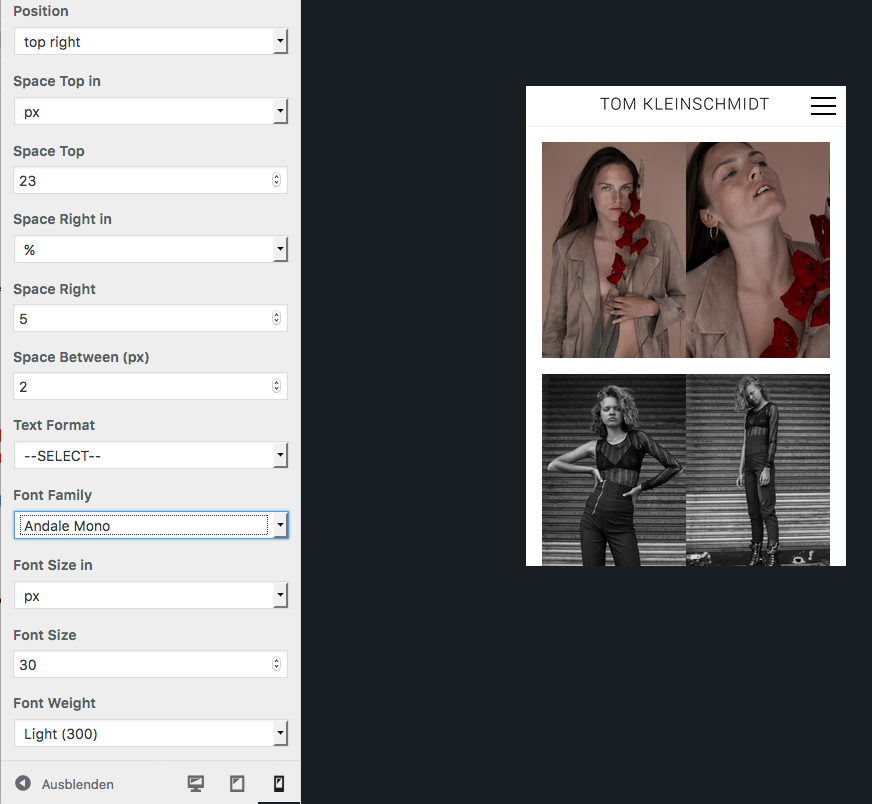Adjust the Space Top stepper arrows
The height and width of the screenshot is (804, 872).
(x=277, y=181)
